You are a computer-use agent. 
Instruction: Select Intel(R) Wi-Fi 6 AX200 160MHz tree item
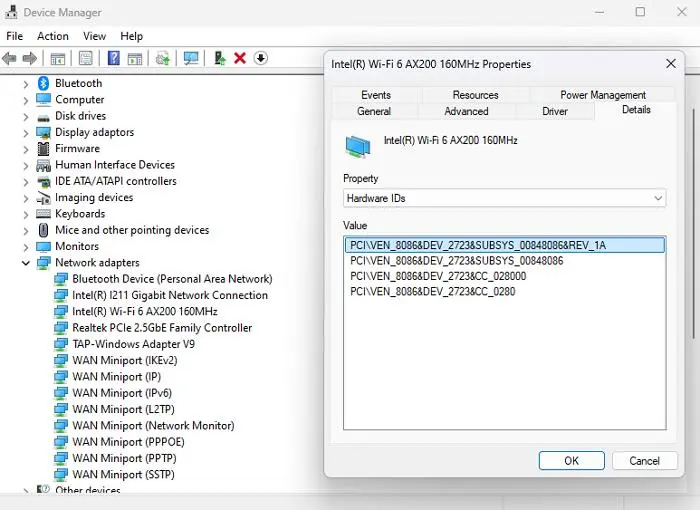point(145,311)
